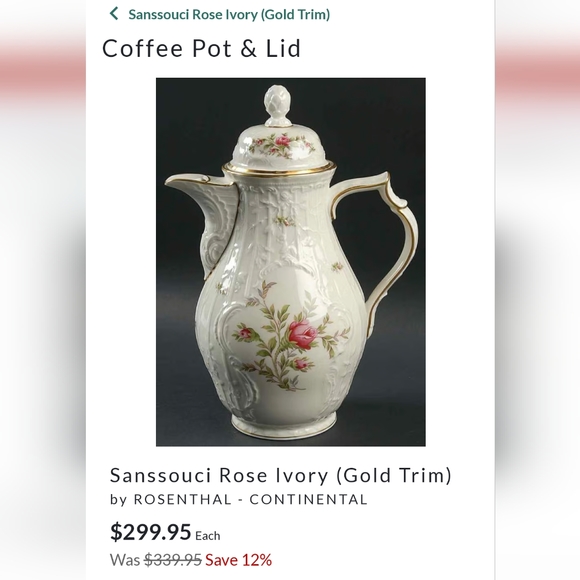Click the large pink rose on the pot
The image size is (580, 580).
[x=303, y=333]
